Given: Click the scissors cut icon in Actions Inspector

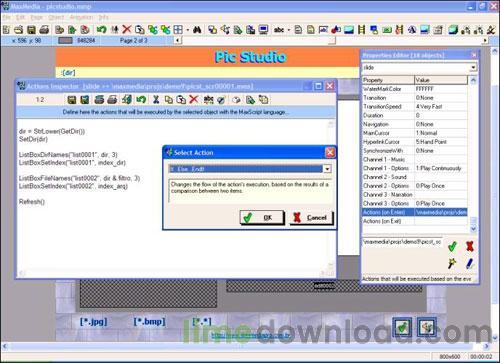Looking at the screenshot, I should click(156, 99).
